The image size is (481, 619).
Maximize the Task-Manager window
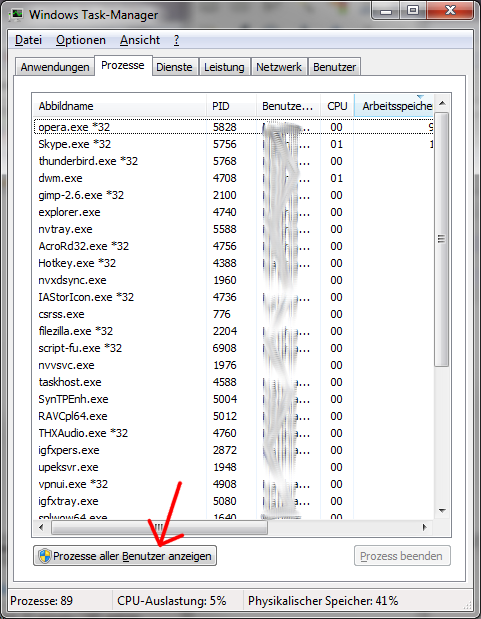(413, 11)
